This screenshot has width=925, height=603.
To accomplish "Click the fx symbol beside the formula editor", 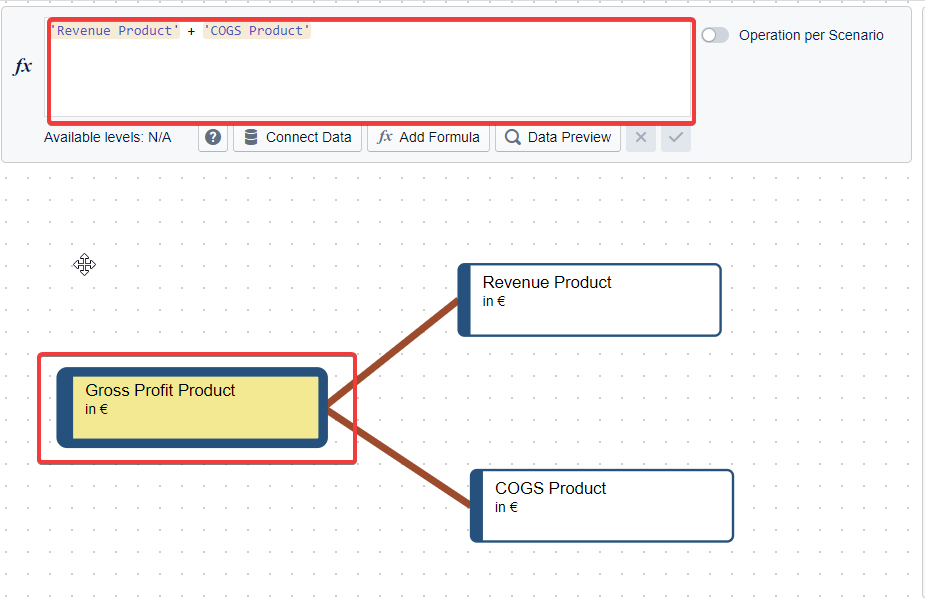I will point(22,67).
